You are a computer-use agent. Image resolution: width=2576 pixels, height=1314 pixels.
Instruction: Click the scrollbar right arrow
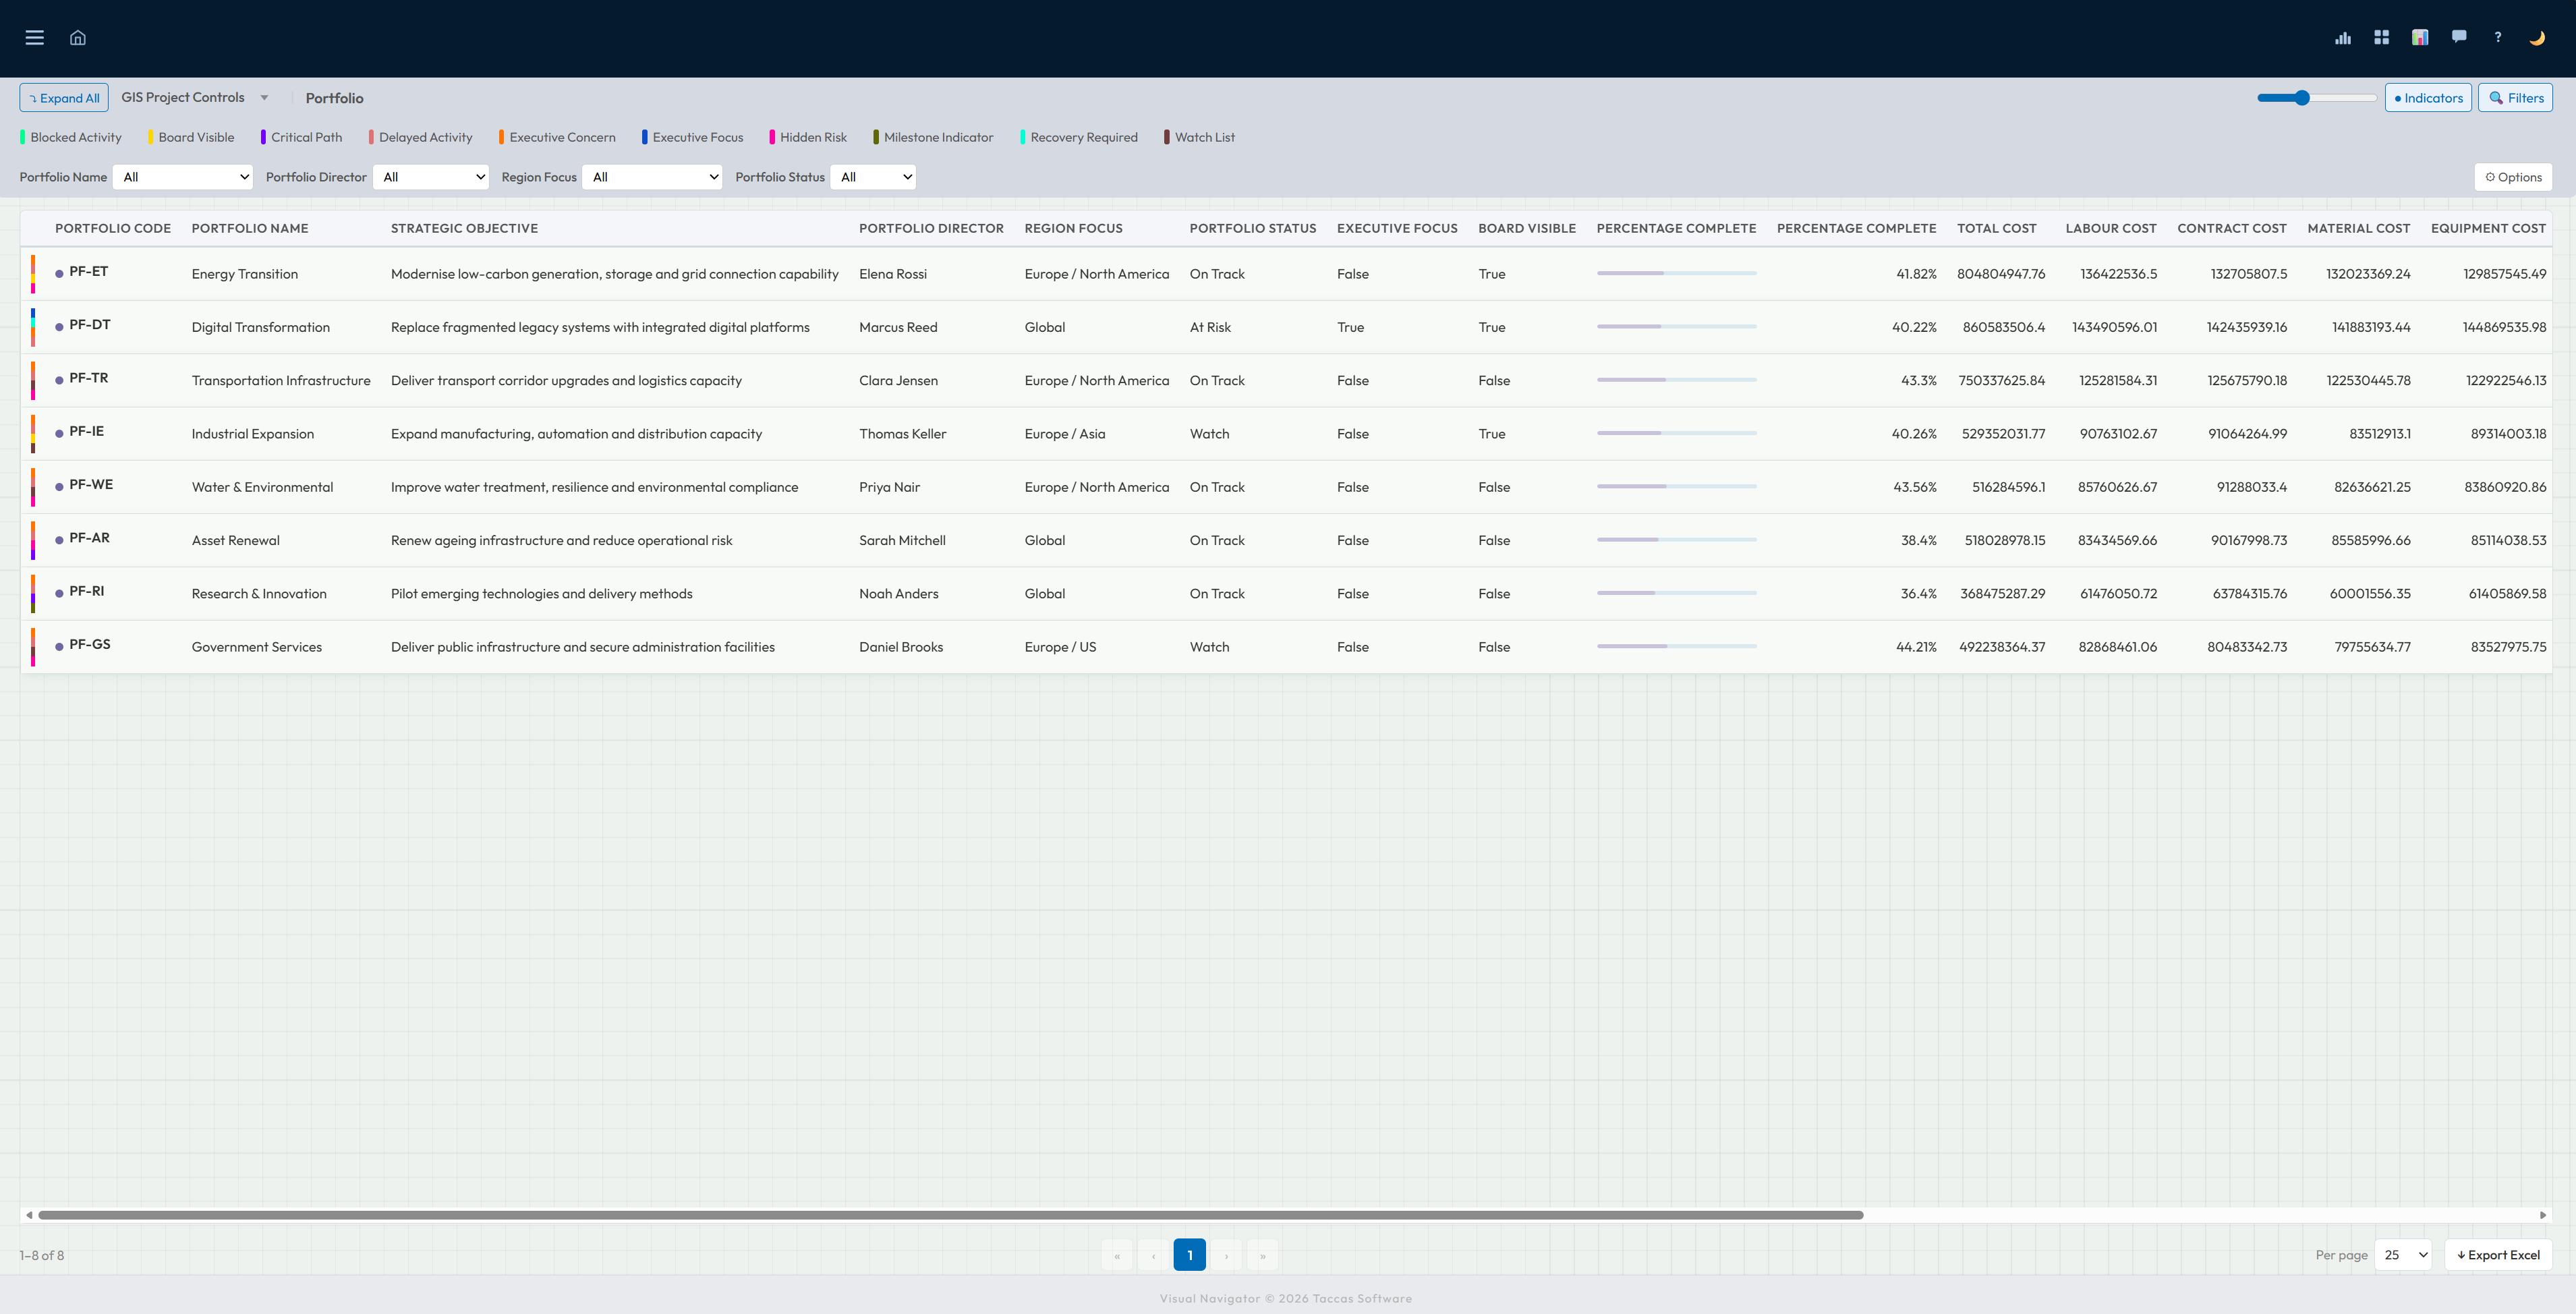[x=2543, y=1215]
